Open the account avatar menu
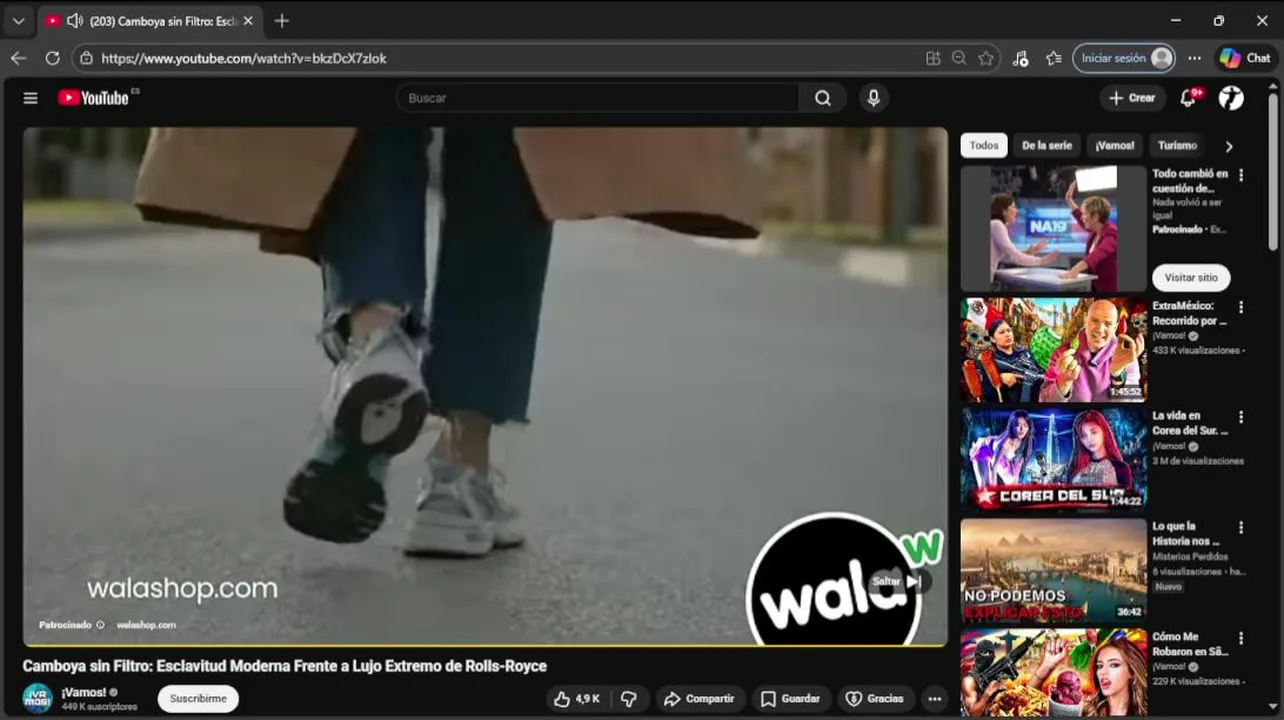 [1231, 98]
